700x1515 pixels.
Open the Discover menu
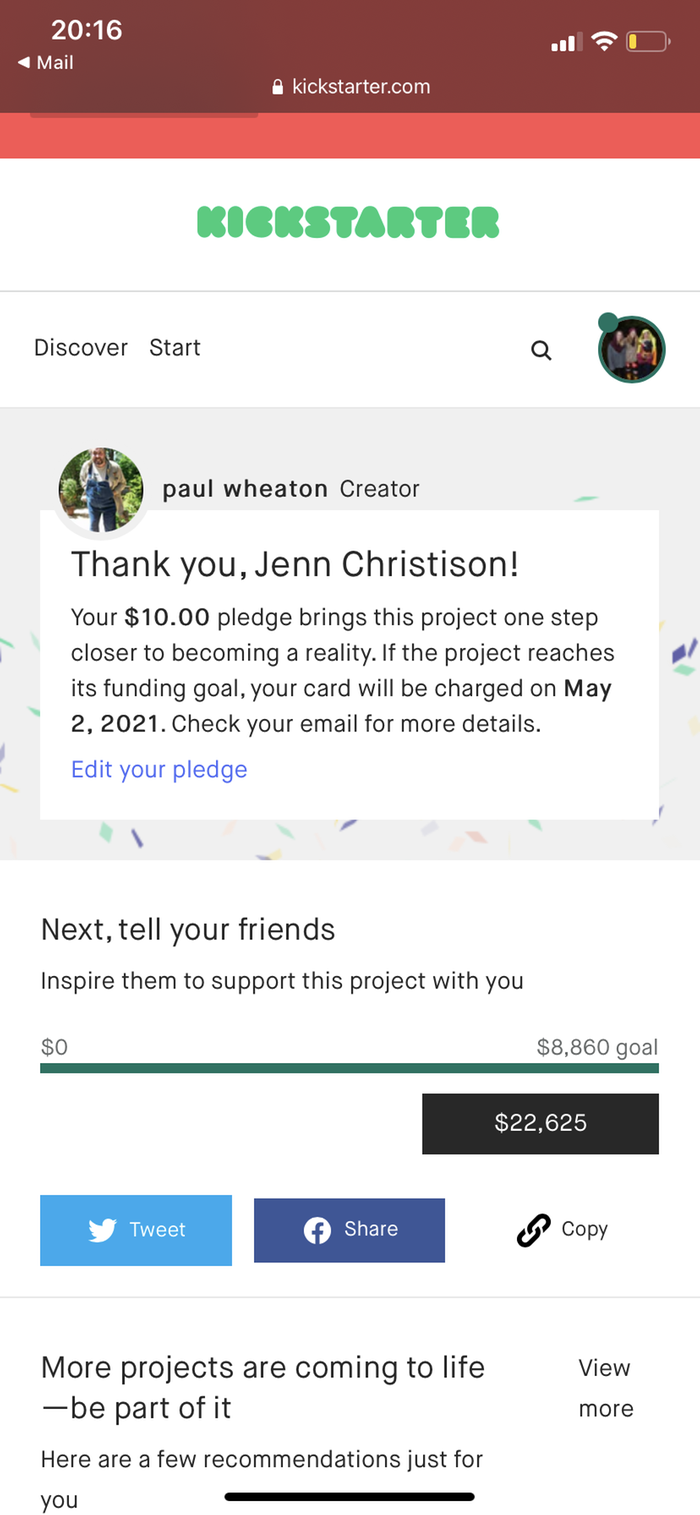click(x=81, y=348)
